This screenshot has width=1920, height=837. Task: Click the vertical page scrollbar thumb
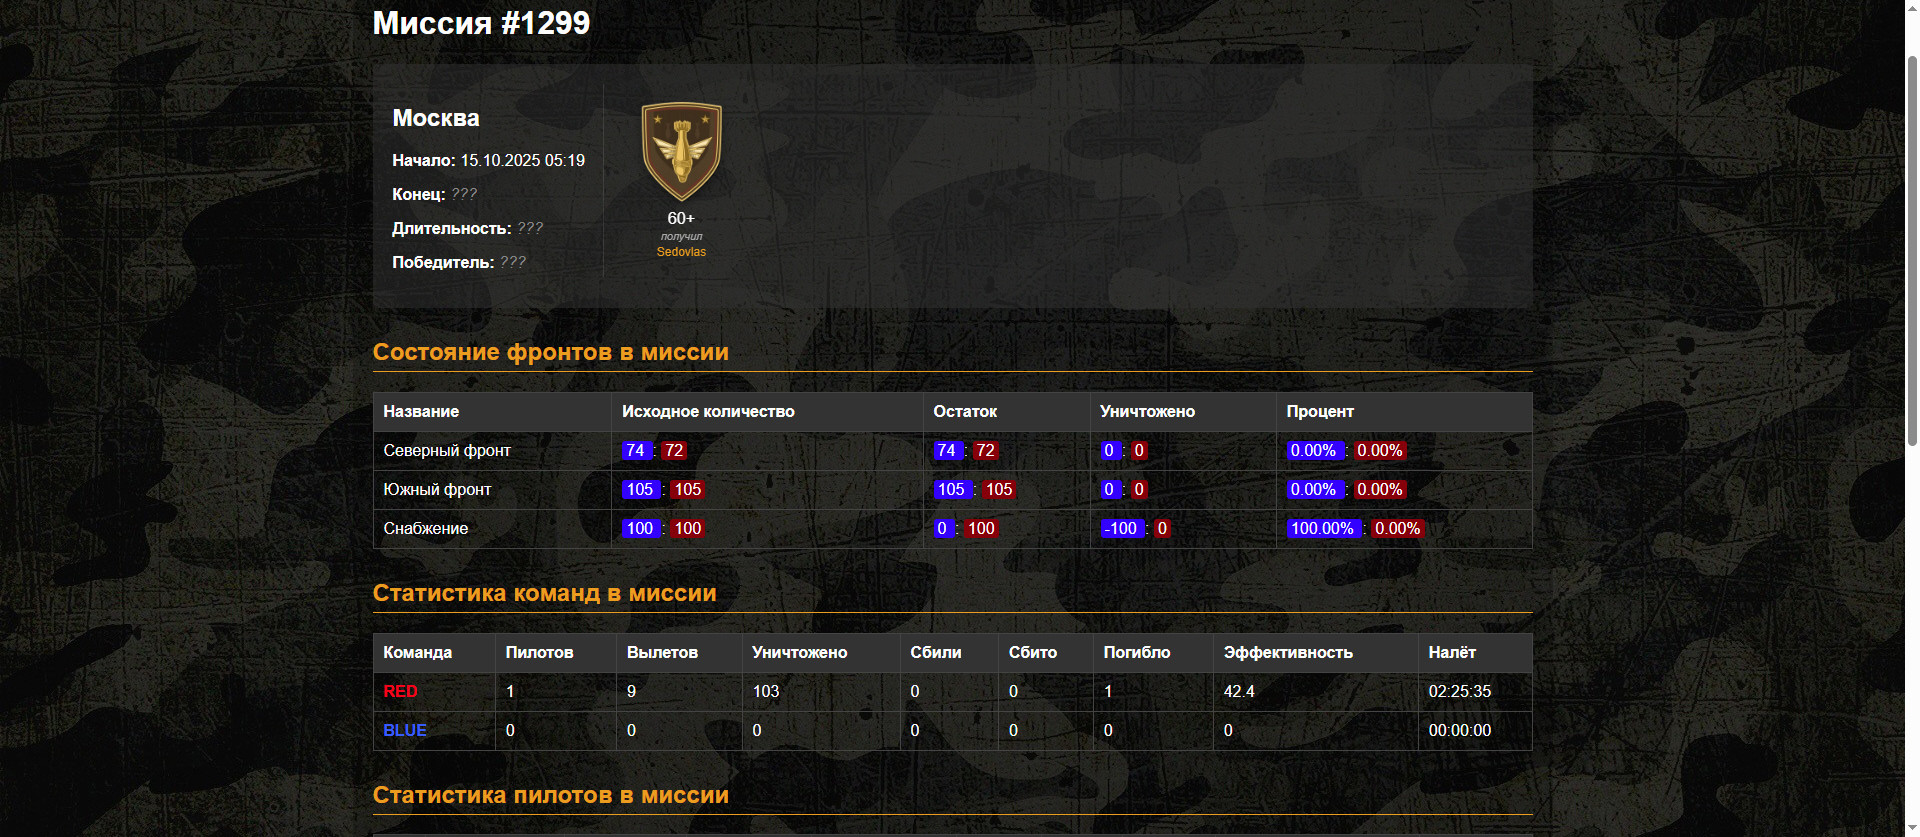click(x=1911, y=250)
